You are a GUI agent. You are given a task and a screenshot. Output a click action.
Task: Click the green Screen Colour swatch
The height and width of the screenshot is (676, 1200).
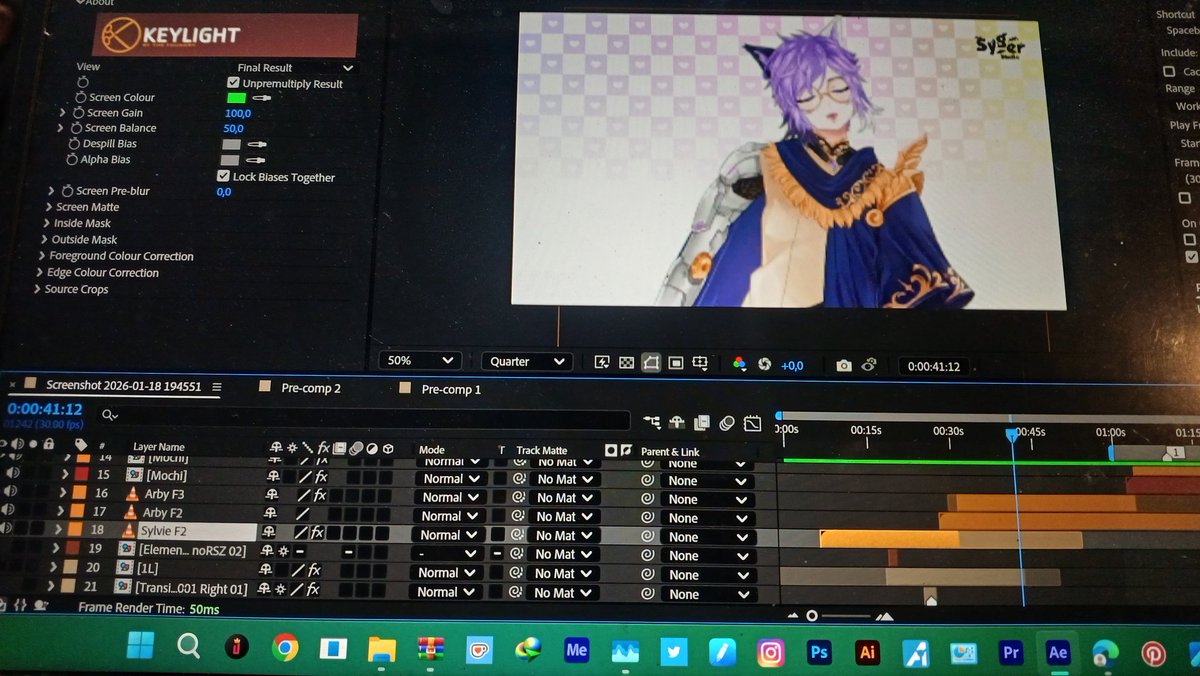pos(236,98)
